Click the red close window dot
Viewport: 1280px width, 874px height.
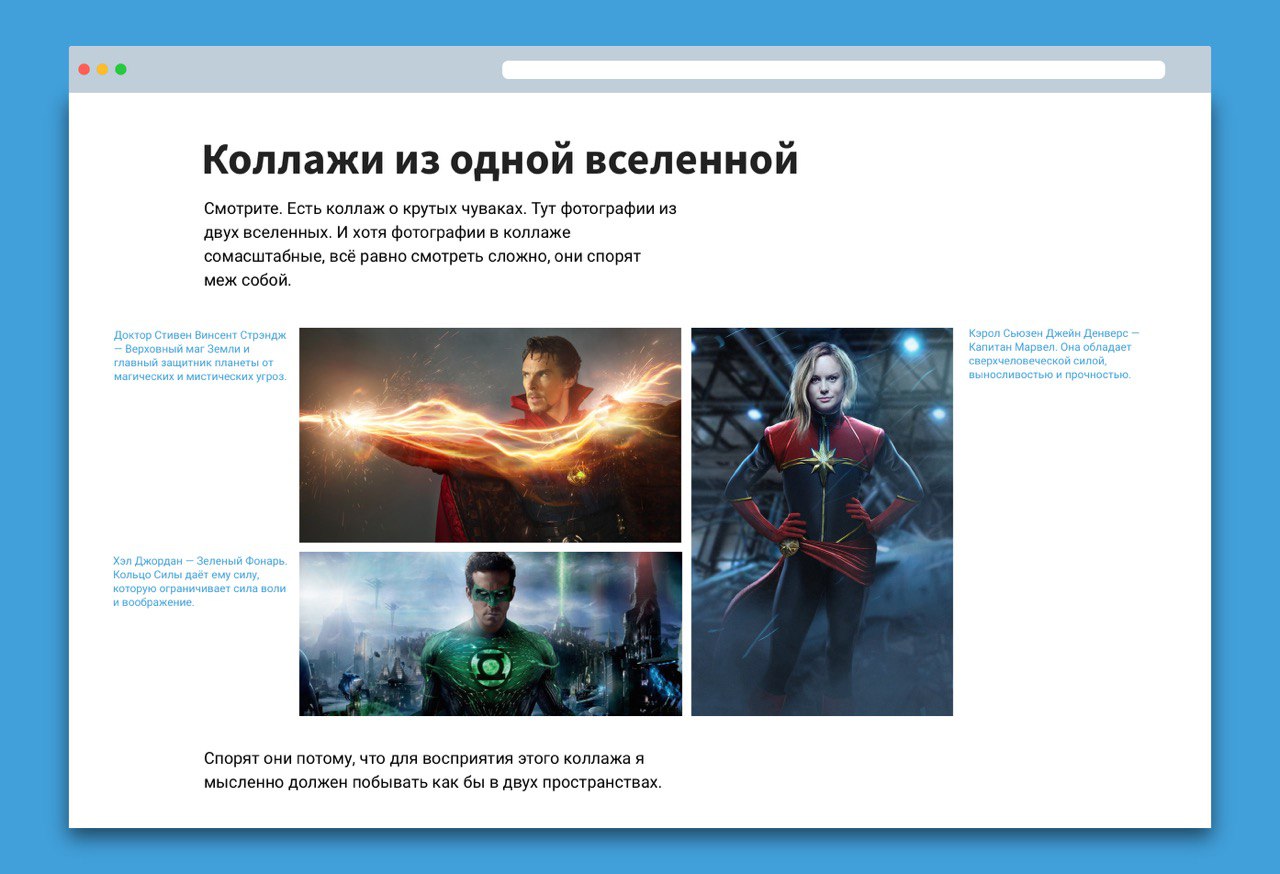pyautogui.click(x=84, y=70)
